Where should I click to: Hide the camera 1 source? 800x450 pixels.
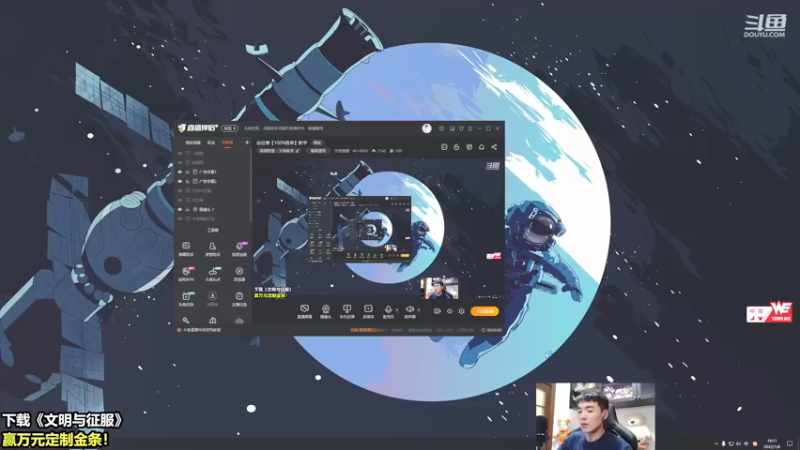tap(180, 209)
